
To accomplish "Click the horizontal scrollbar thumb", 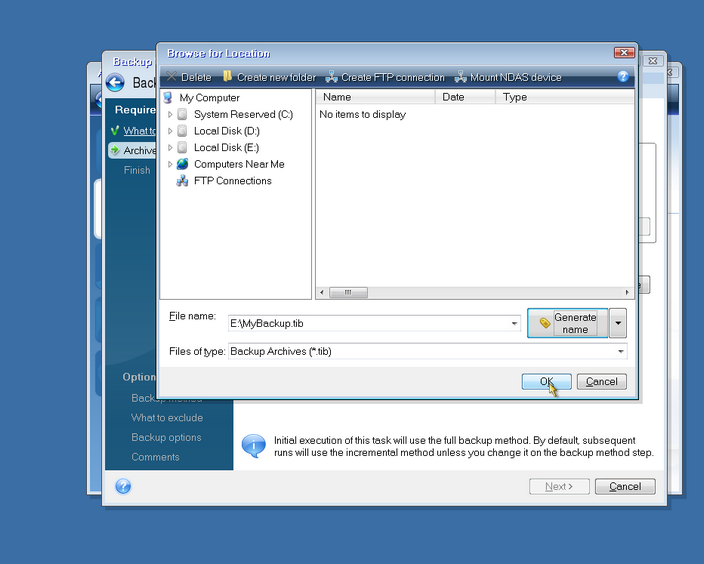I will 348,292.
